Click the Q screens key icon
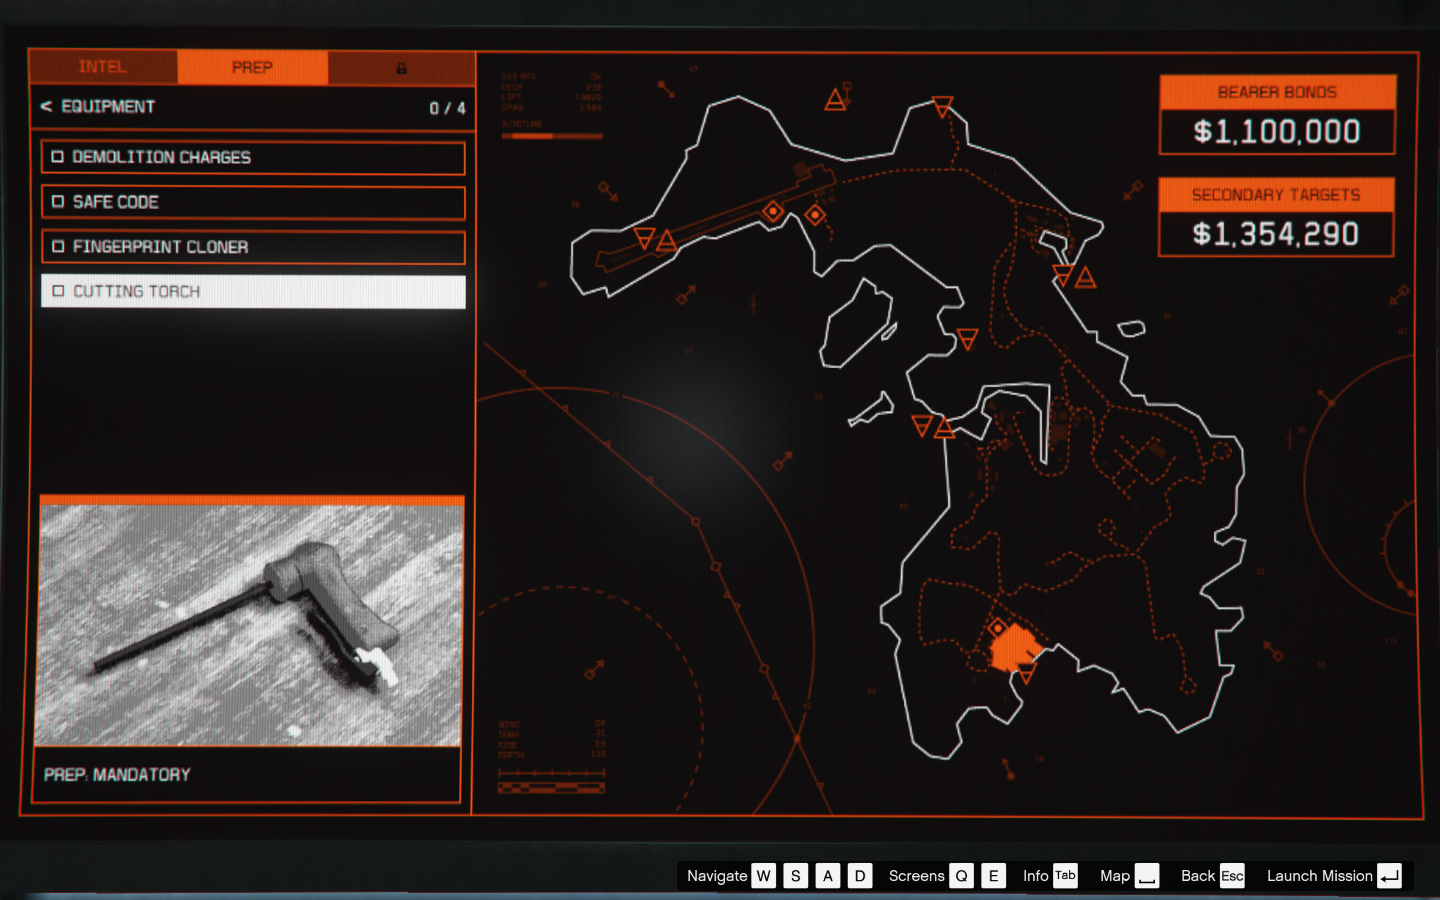1440x900 pixels. pyautogui.click(x=961, y=876)
